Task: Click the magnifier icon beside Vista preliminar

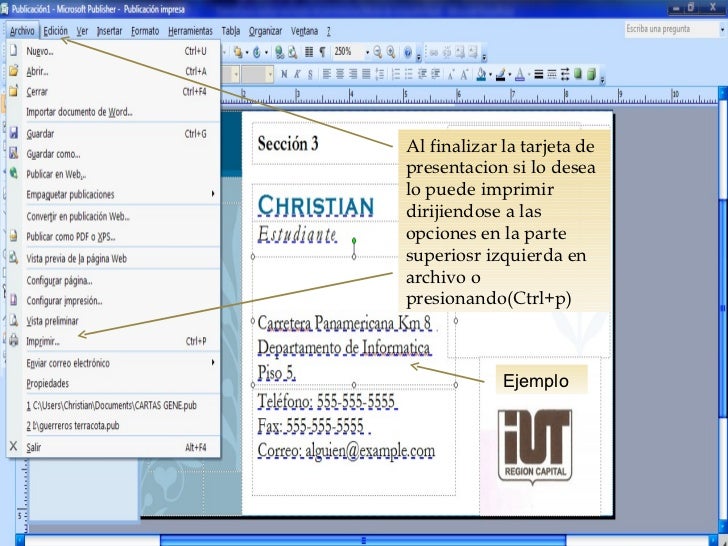Action: (14, 320)
